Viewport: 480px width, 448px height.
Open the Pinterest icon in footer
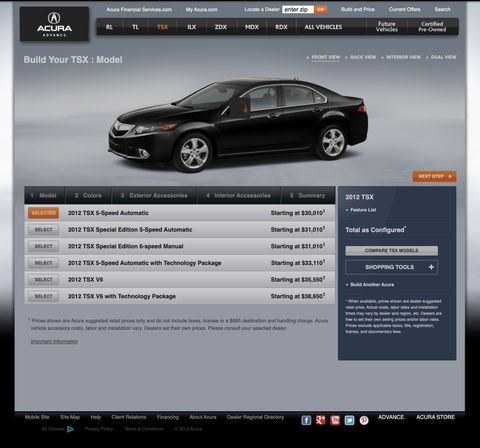[364, 420]
